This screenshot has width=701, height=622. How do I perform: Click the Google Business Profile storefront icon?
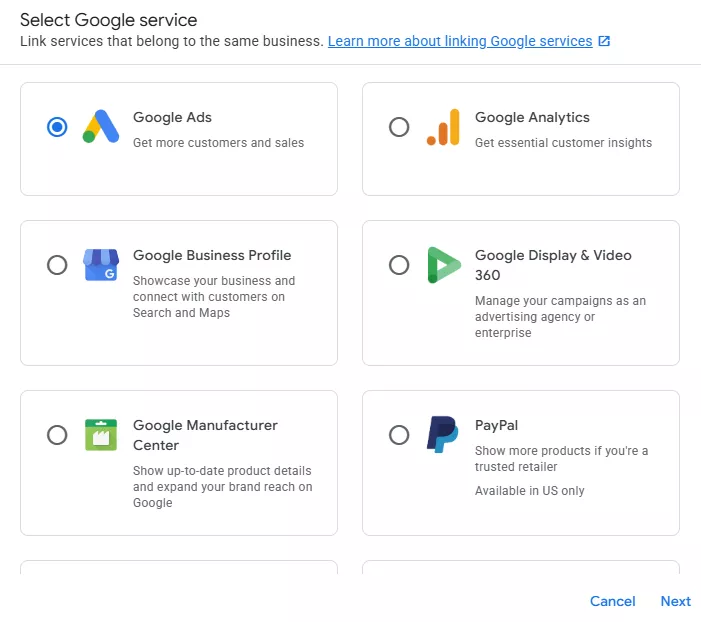pos(100,265)
